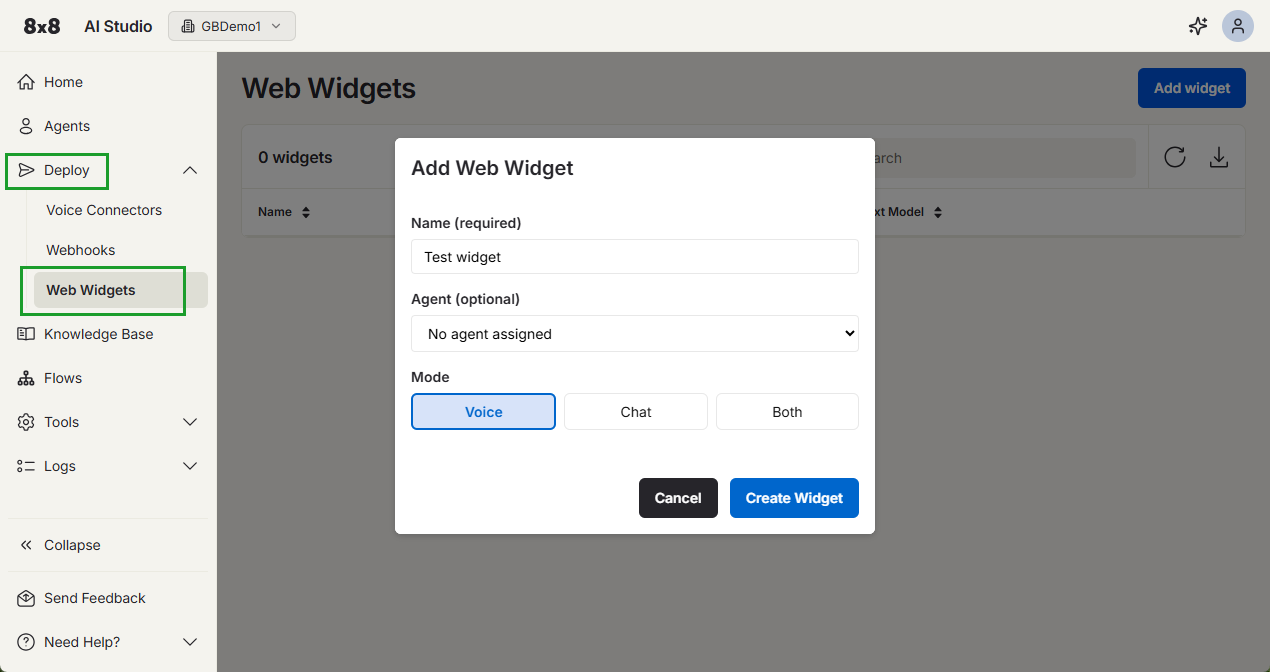1270x672 pixels.
Task: Click the Collapse double-chevron icon
Action: click(26, 545)
